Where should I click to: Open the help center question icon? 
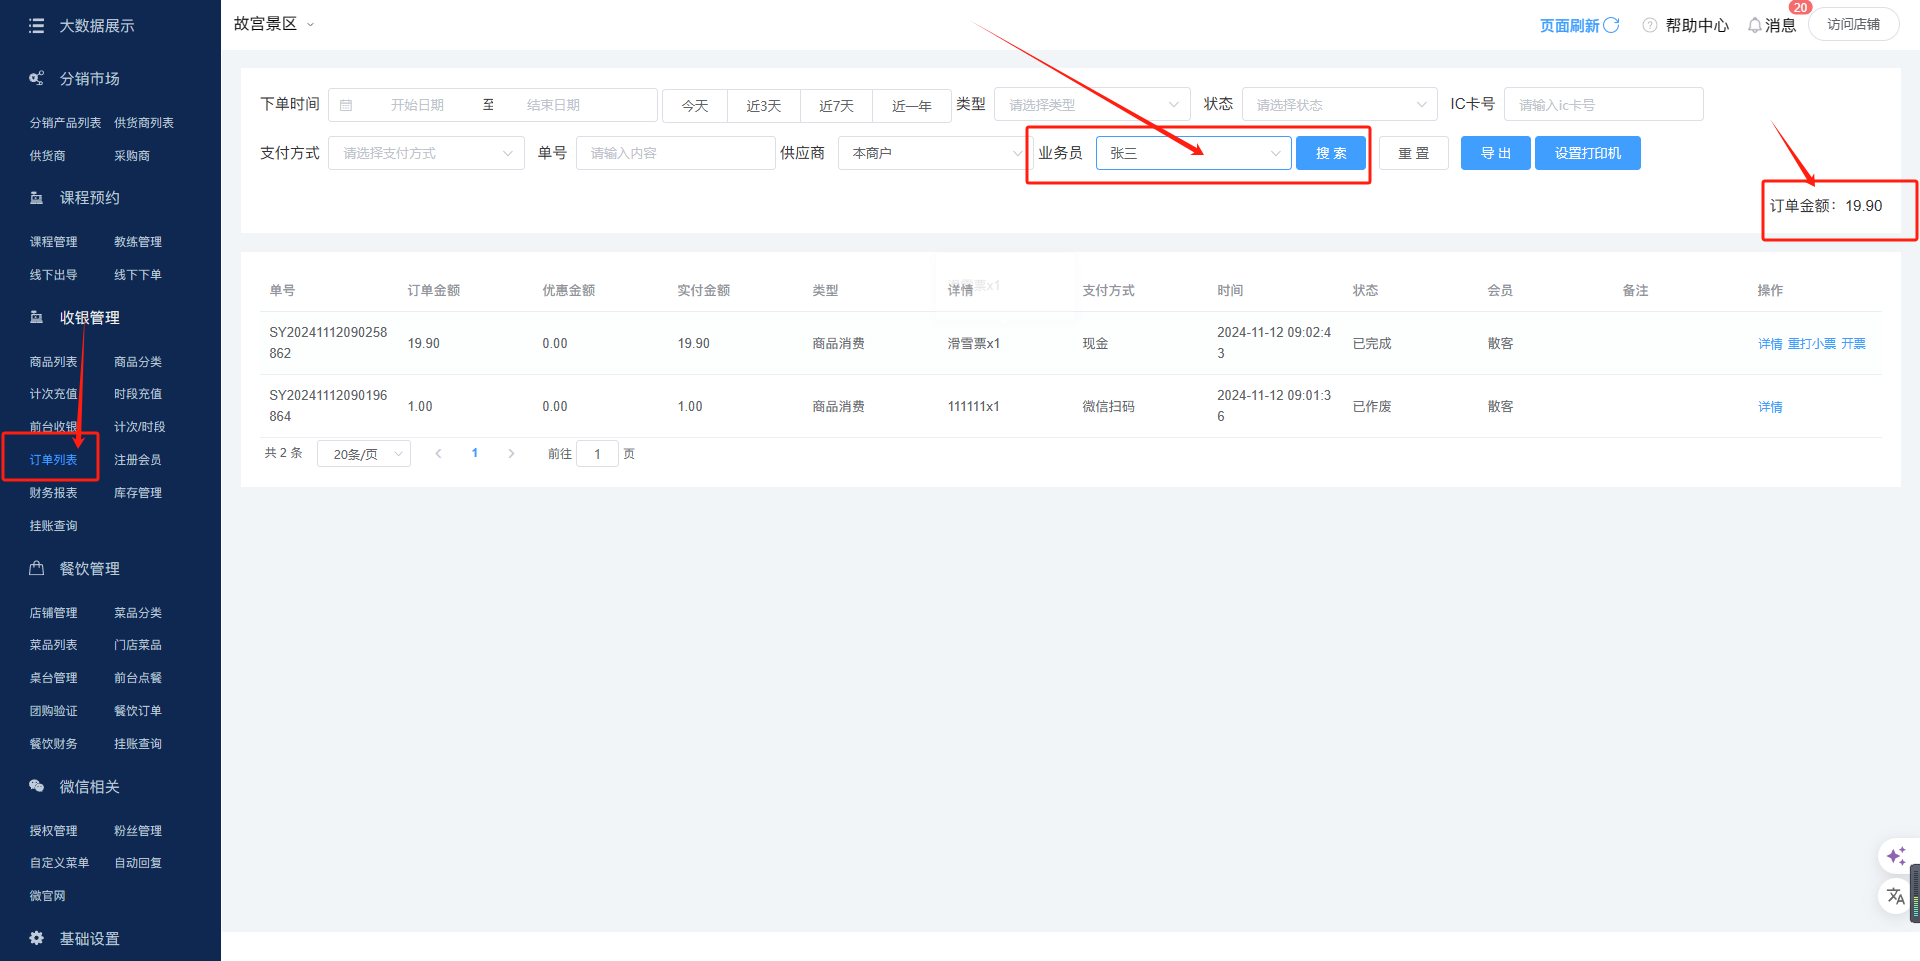point(1649,25)
